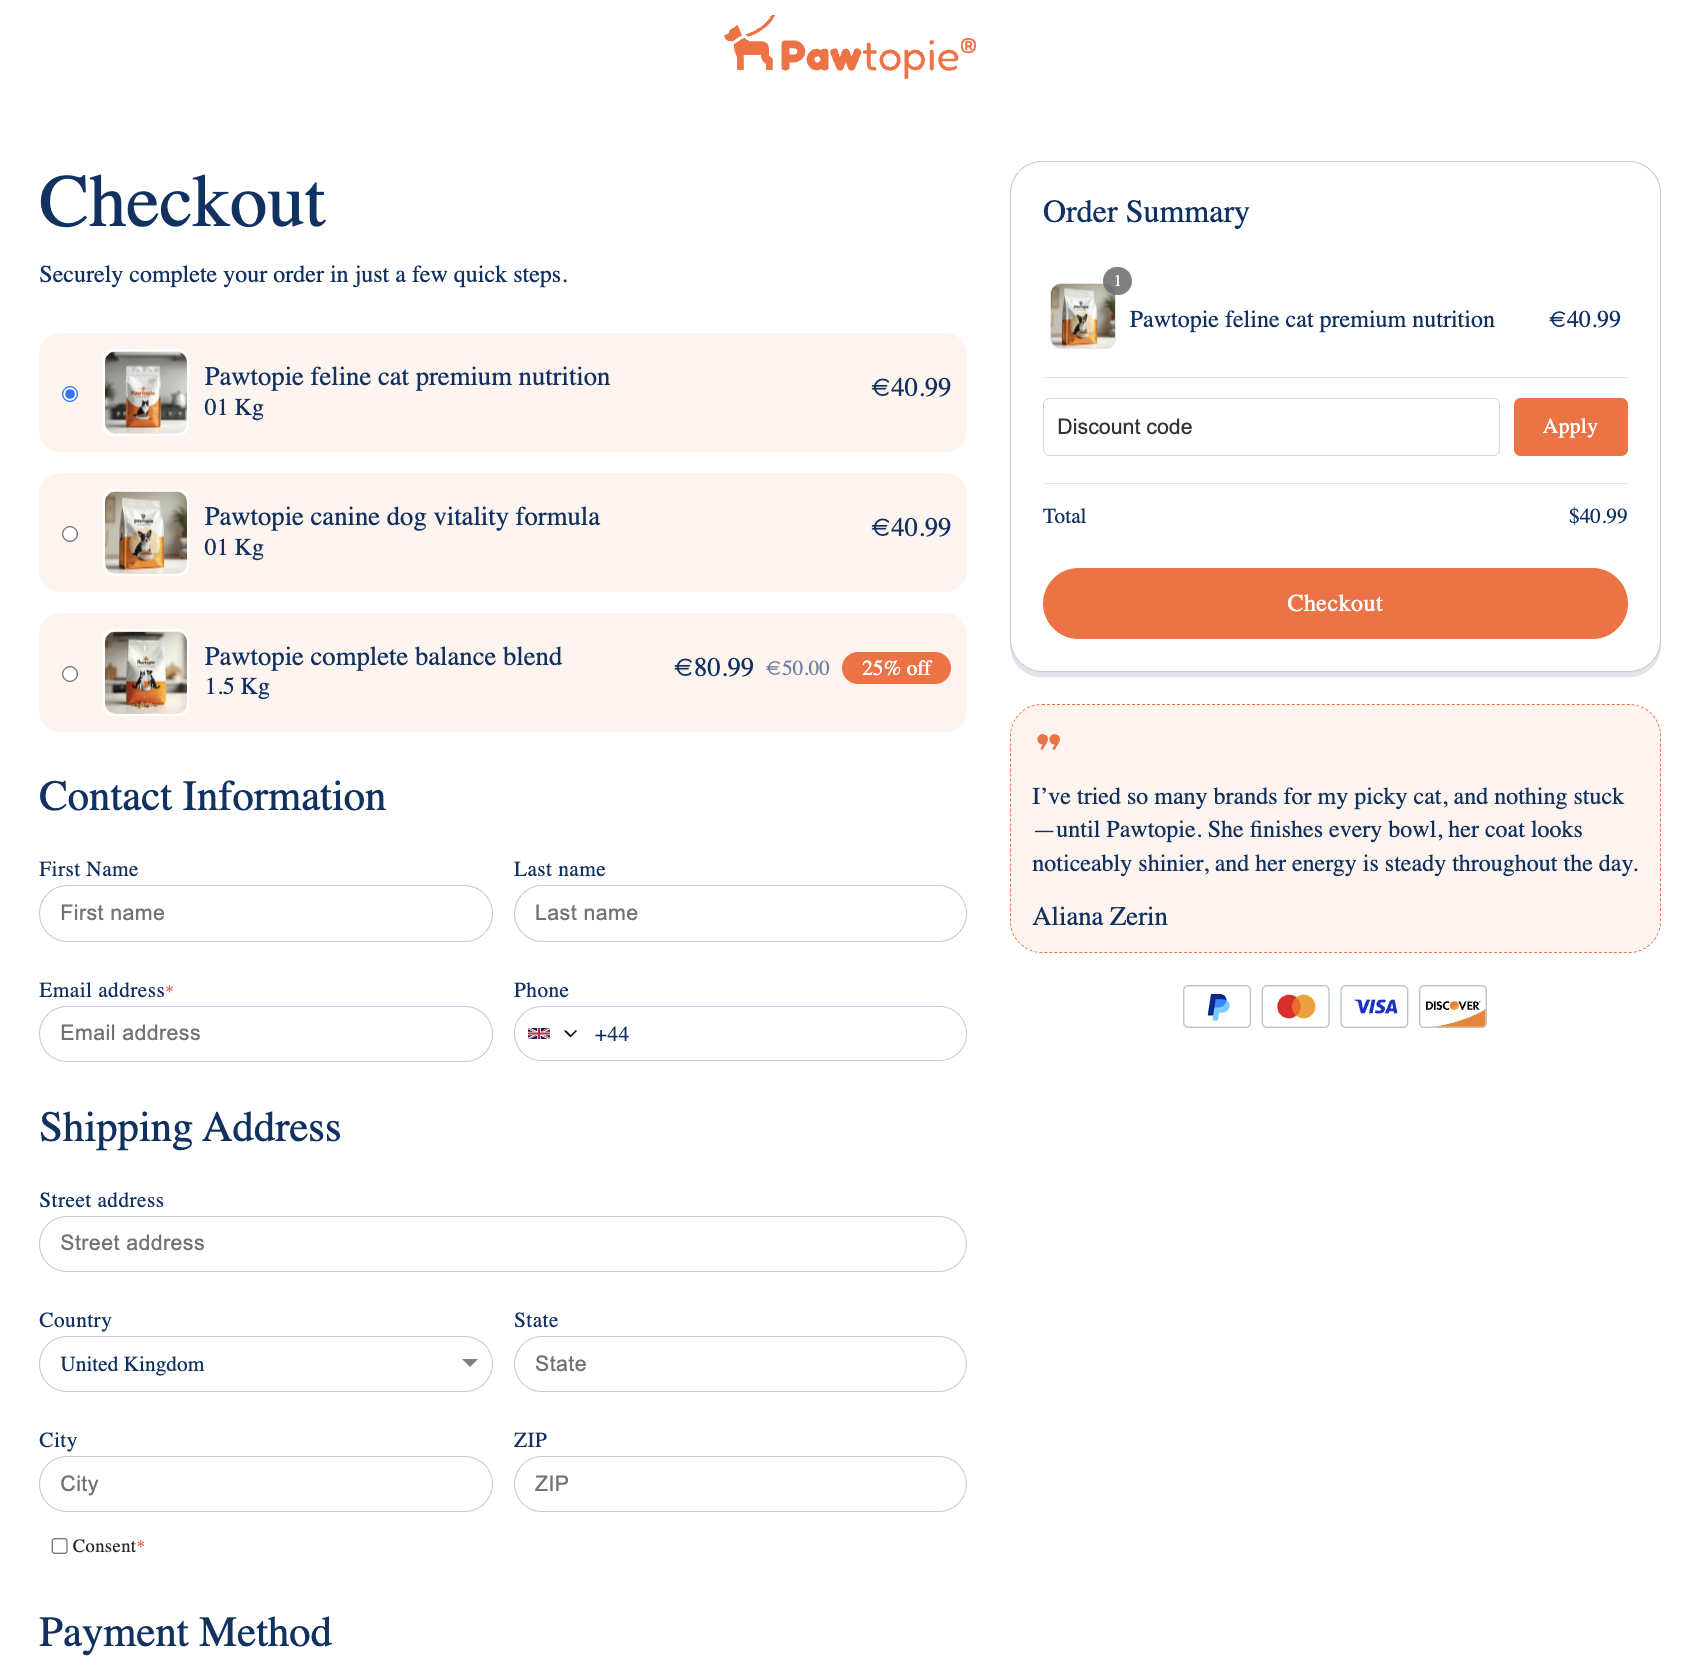
Task: Select the complete balance blend option
Action: 70,674
